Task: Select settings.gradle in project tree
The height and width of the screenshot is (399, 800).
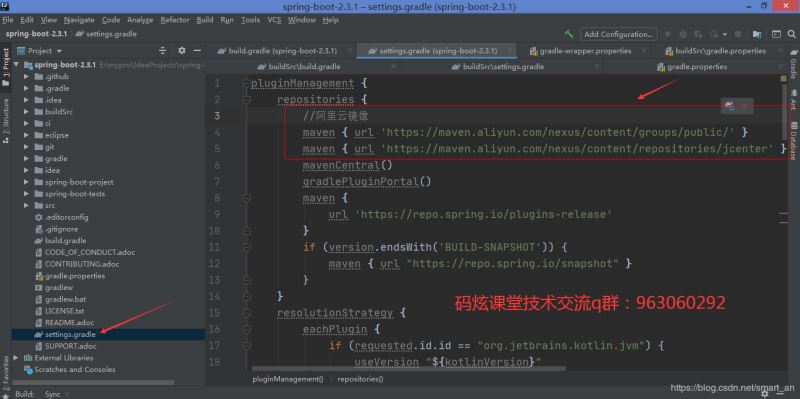Action: point(108,334)
